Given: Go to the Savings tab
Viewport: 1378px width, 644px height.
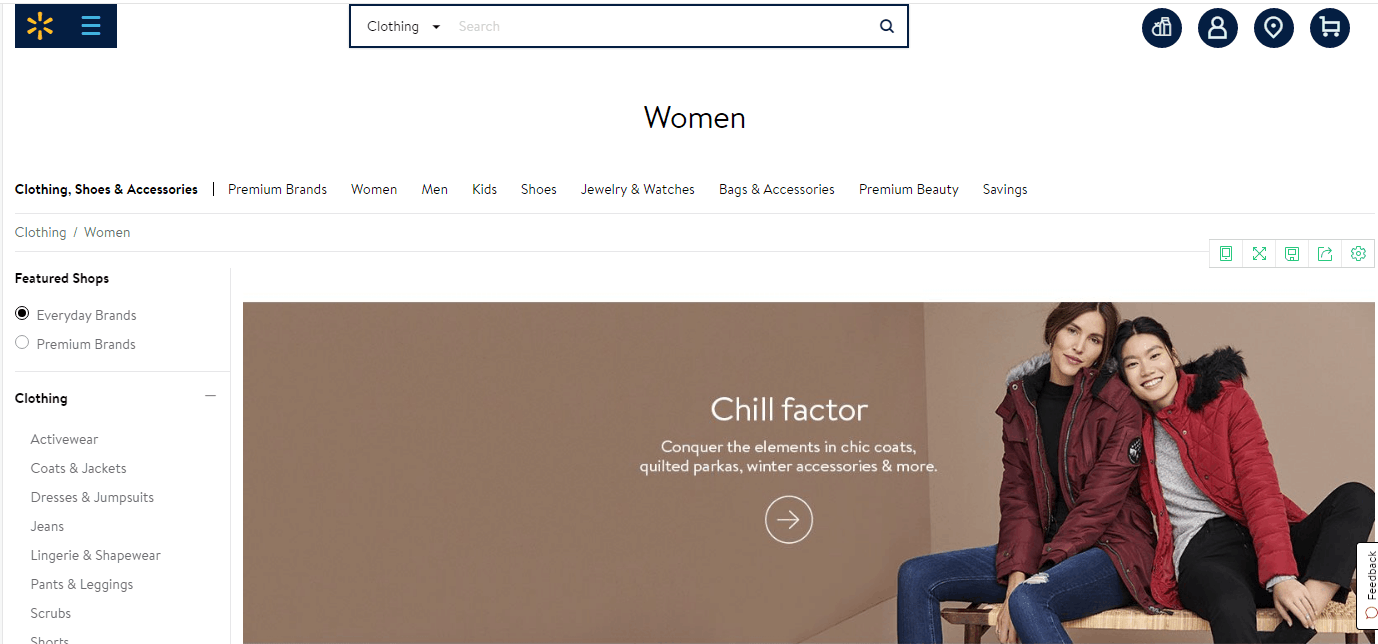Looking at the screenshot, I should click(1005, 189).
